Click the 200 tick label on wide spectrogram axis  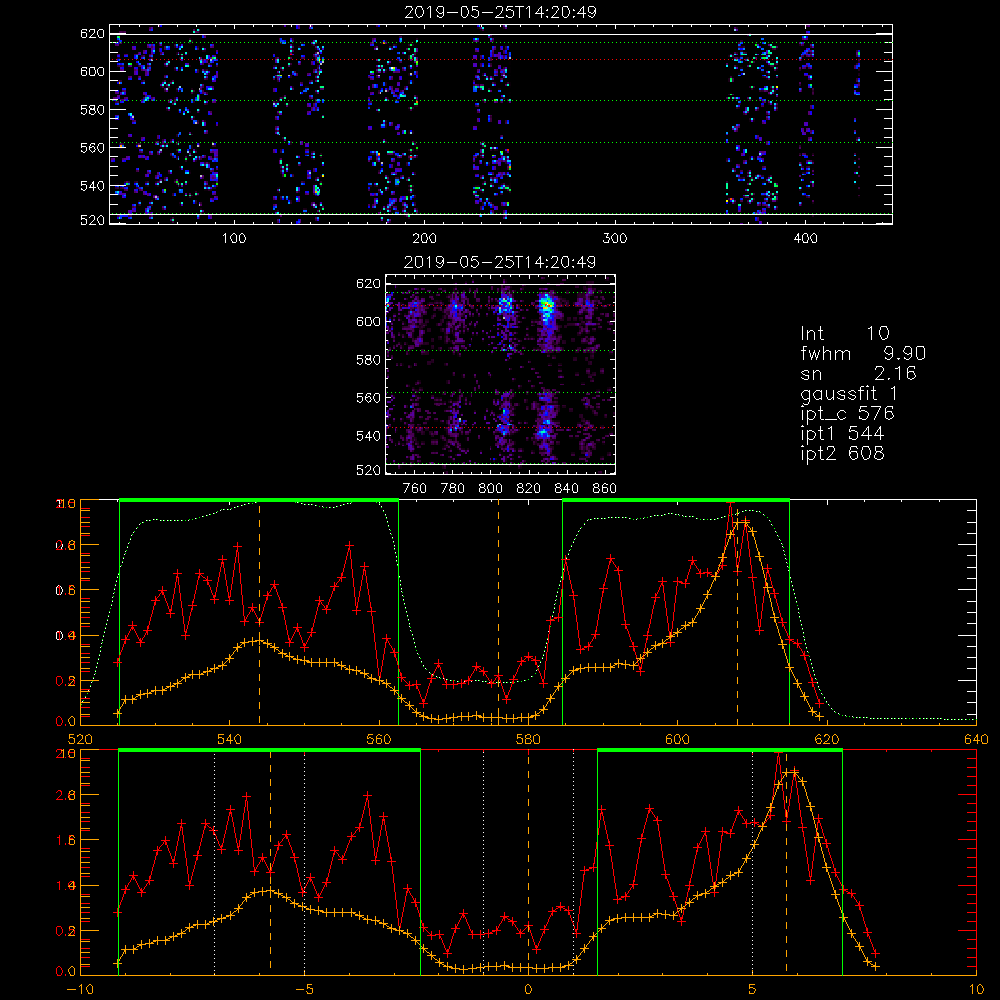click(x=424, y=239)
